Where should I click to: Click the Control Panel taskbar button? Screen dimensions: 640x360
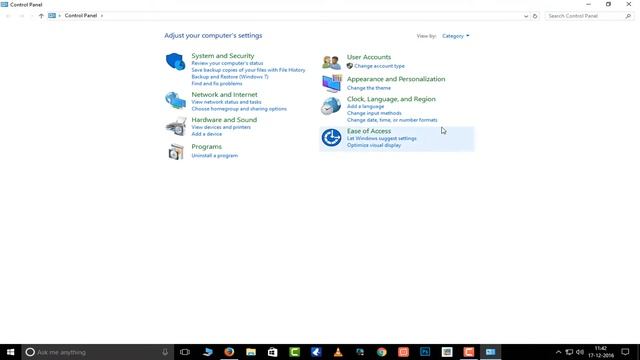coord(490,352)
